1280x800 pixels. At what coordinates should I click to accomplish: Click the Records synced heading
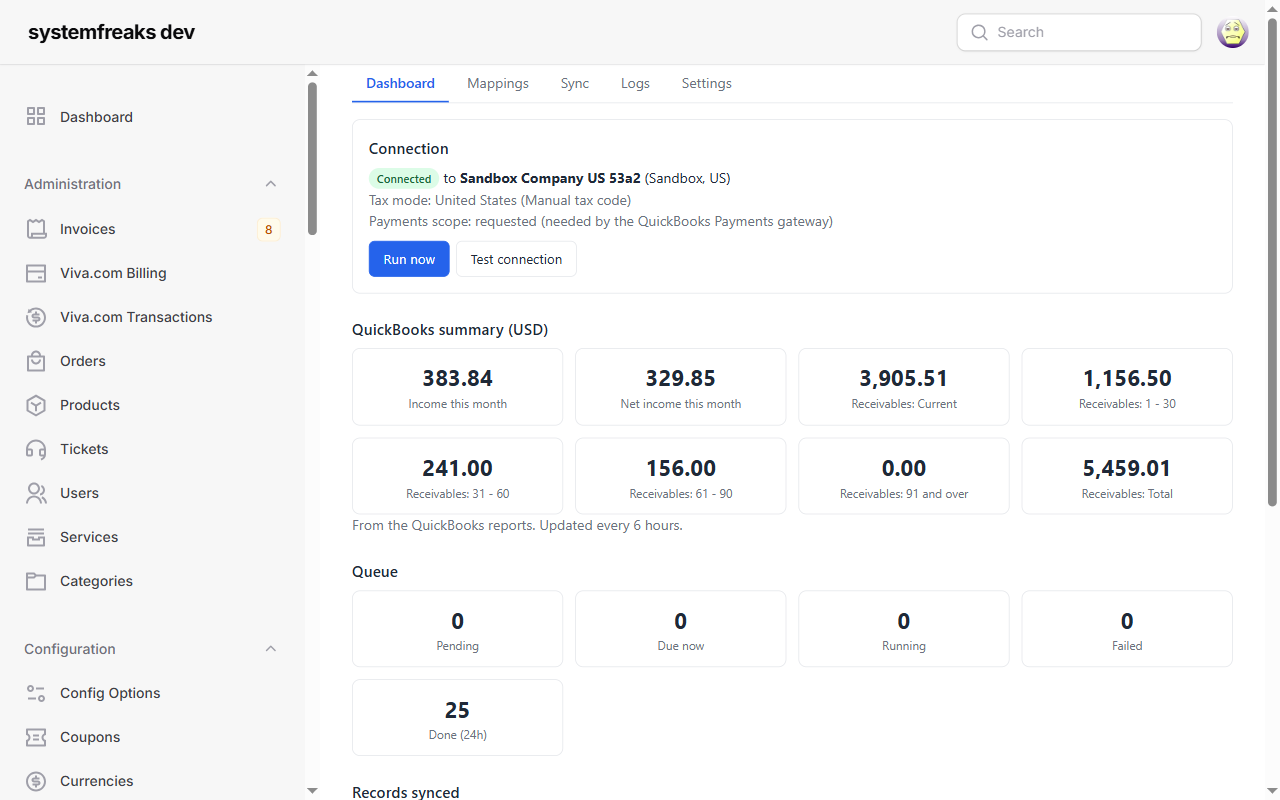(406, 792)
